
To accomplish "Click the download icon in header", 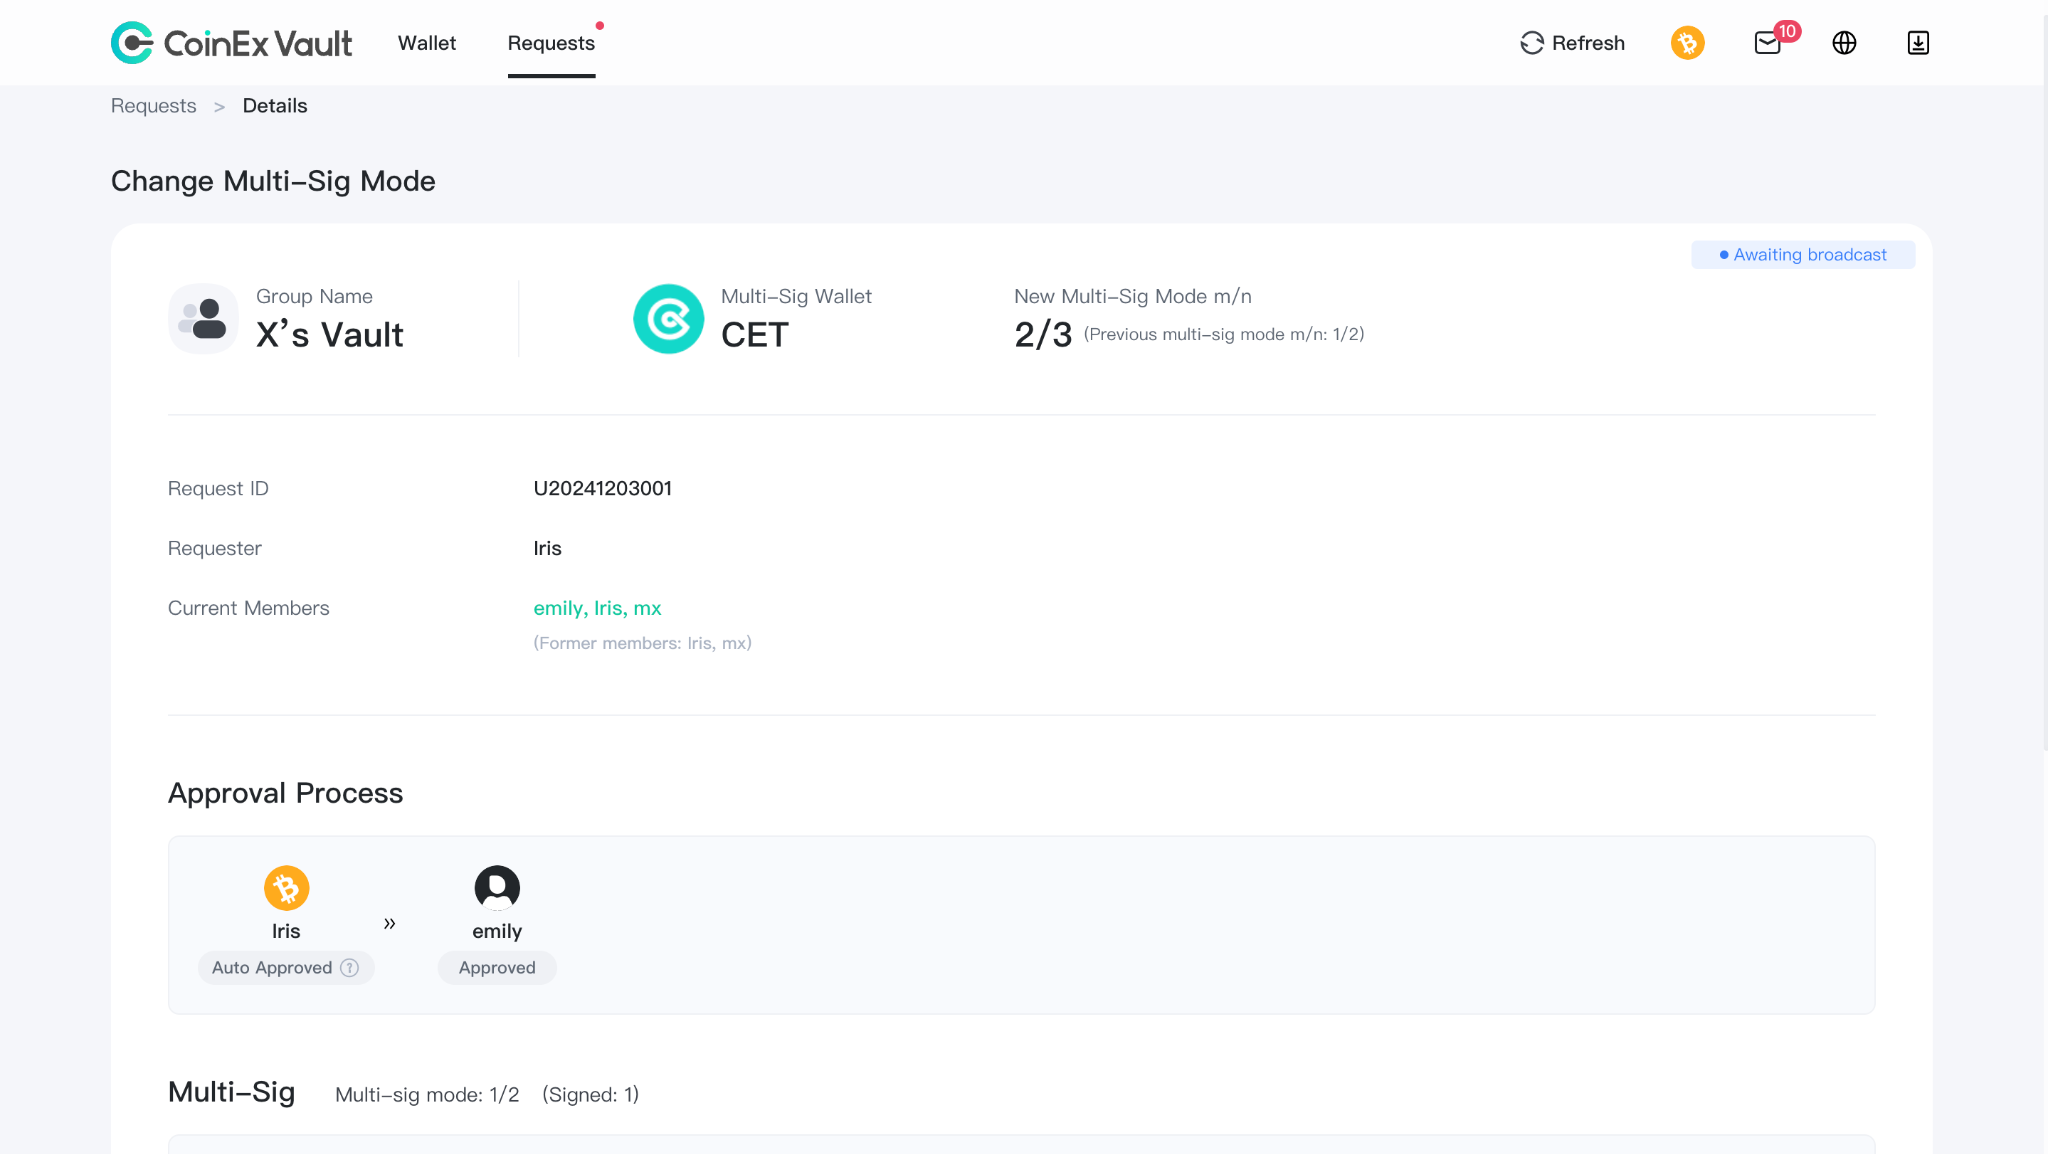I will pos(1918,43).
